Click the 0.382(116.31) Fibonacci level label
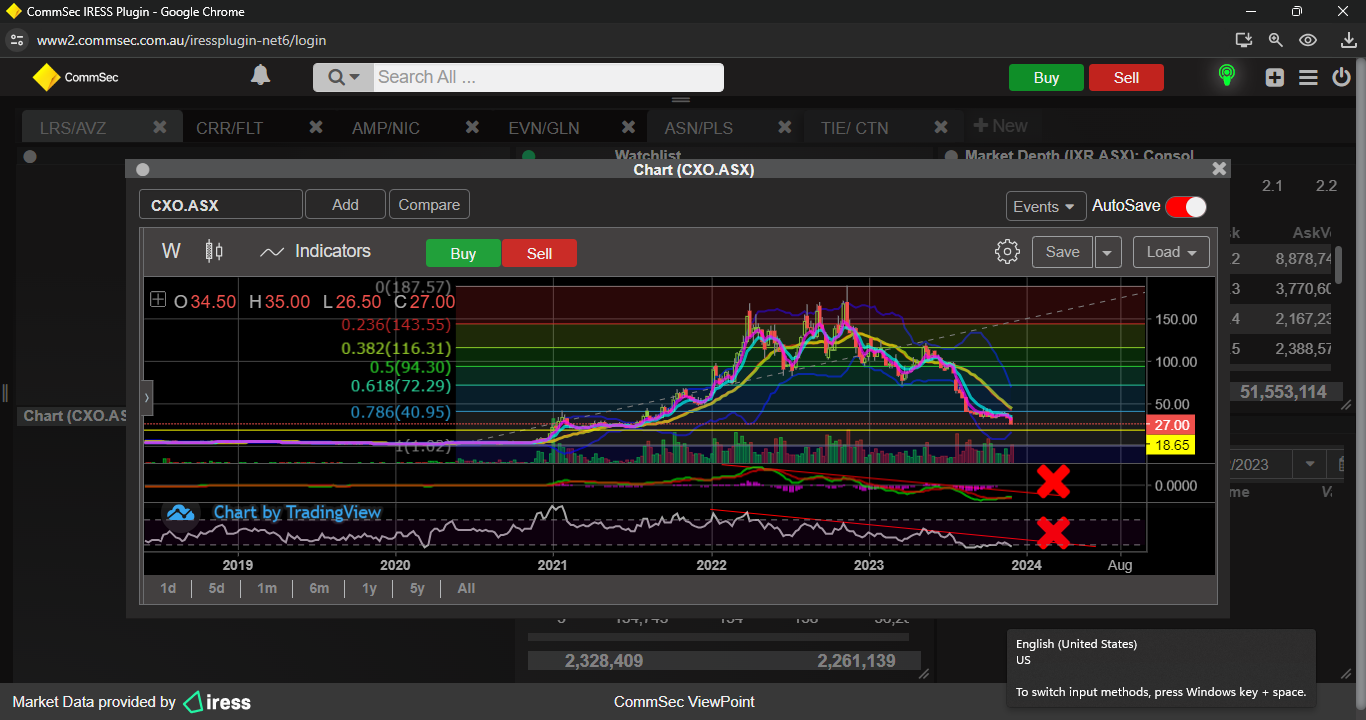1366x720 pixels. click(396, 349)
